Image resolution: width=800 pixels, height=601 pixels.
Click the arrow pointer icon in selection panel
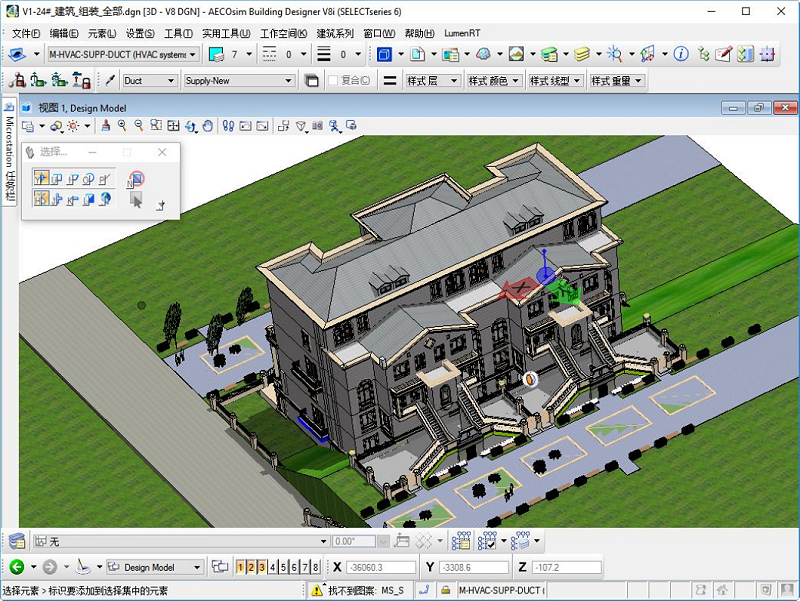136,200
